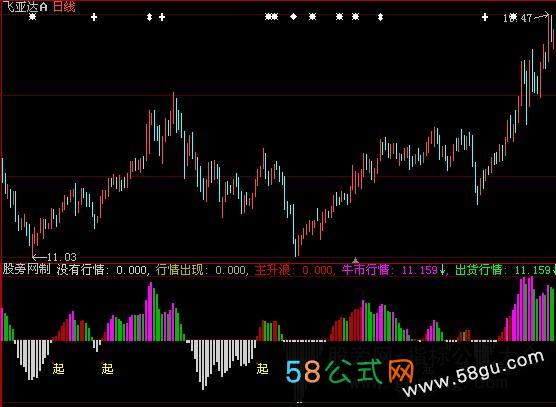556x407 pixels.
Task: Click the arrow pointing to the highest candle
Action: [x=541, y=16]
